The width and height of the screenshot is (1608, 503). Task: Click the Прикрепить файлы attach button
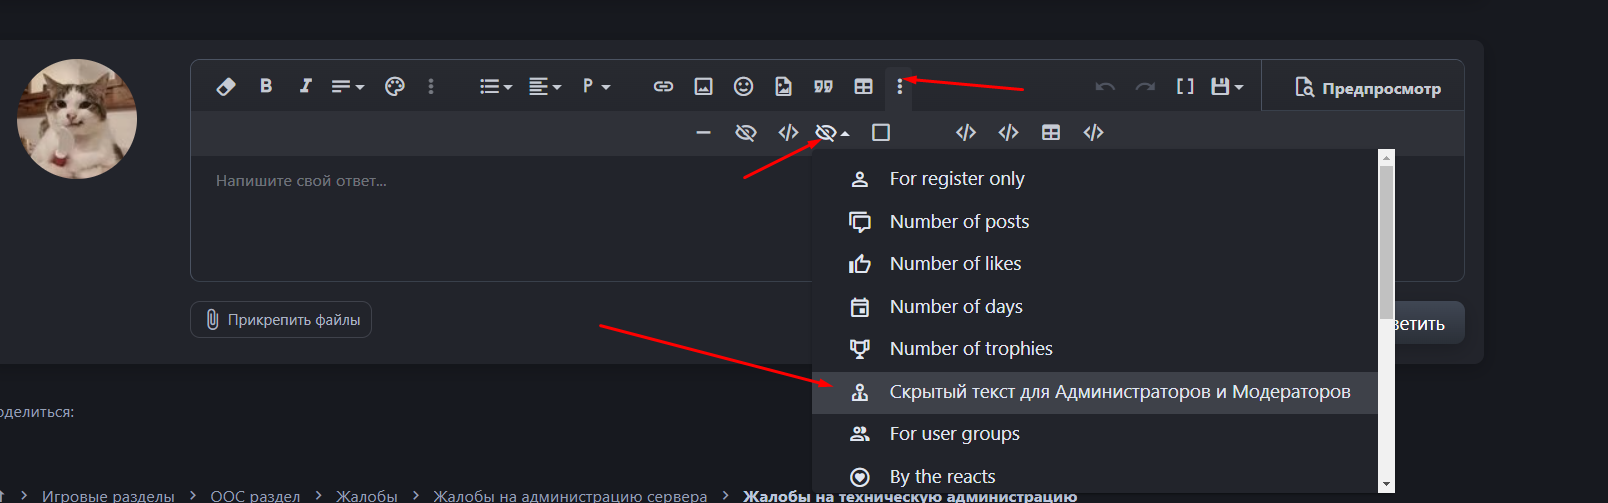tap(281, 320)
